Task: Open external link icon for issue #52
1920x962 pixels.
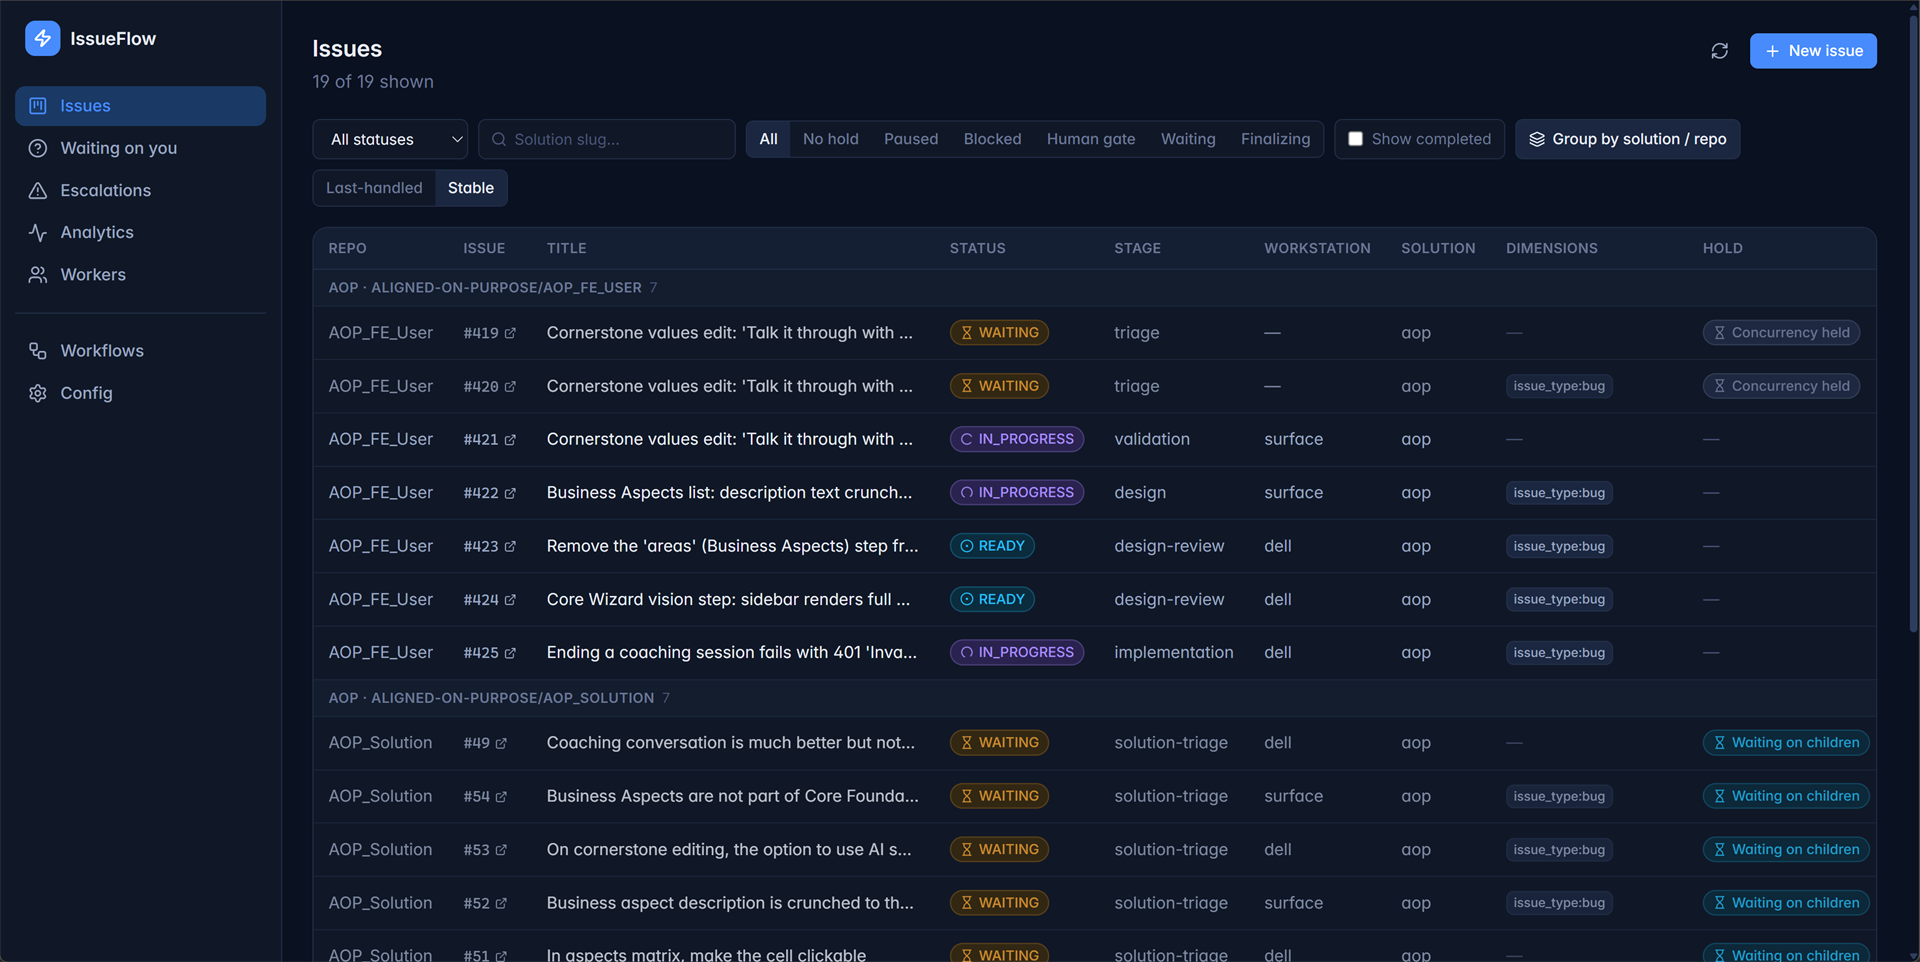Action: pyautogui.click(x=501, y=903)
